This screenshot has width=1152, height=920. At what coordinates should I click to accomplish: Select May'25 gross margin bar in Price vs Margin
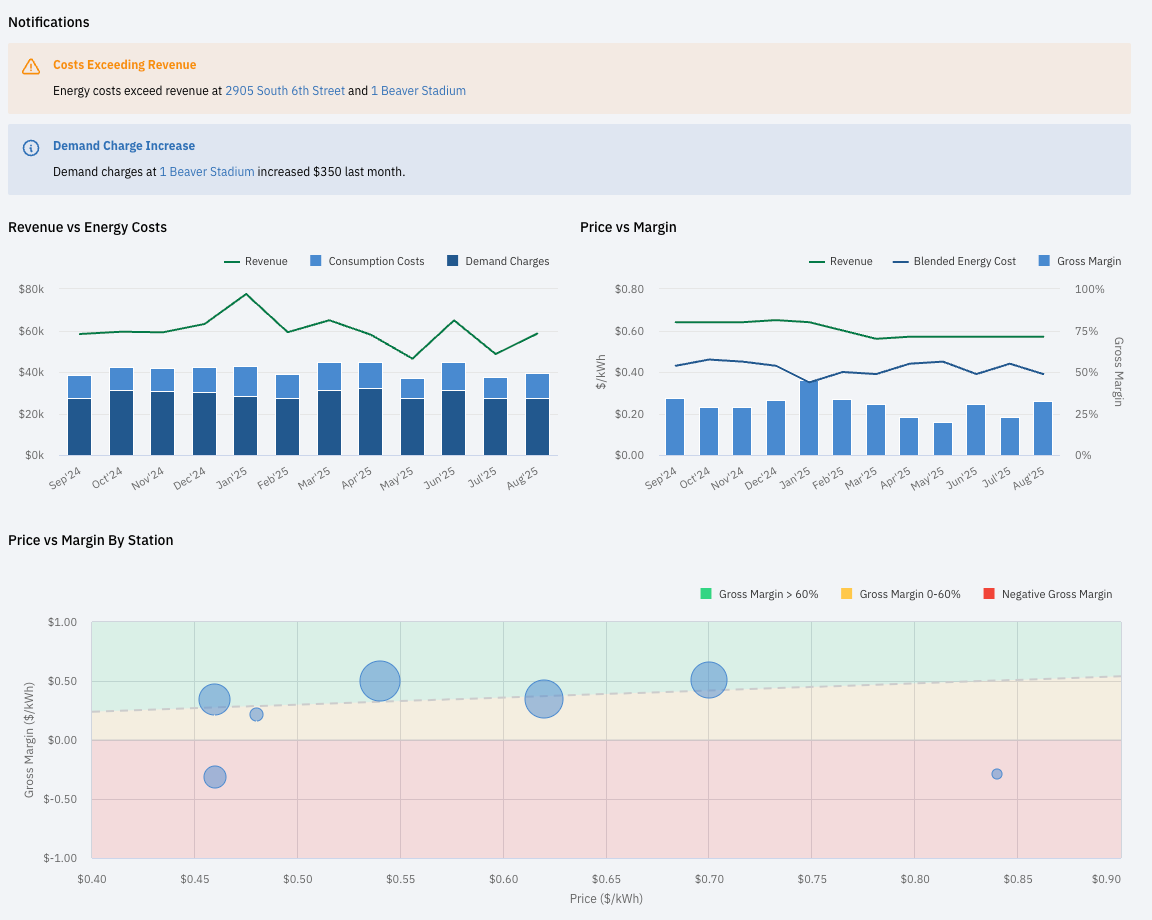tap(943, 439)
